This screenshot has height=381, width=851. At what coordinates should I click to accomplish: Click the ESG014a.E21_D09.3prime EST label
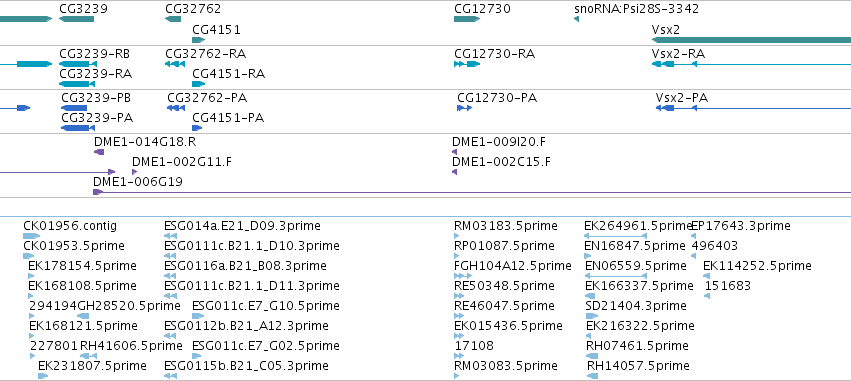tap(242, 226)
